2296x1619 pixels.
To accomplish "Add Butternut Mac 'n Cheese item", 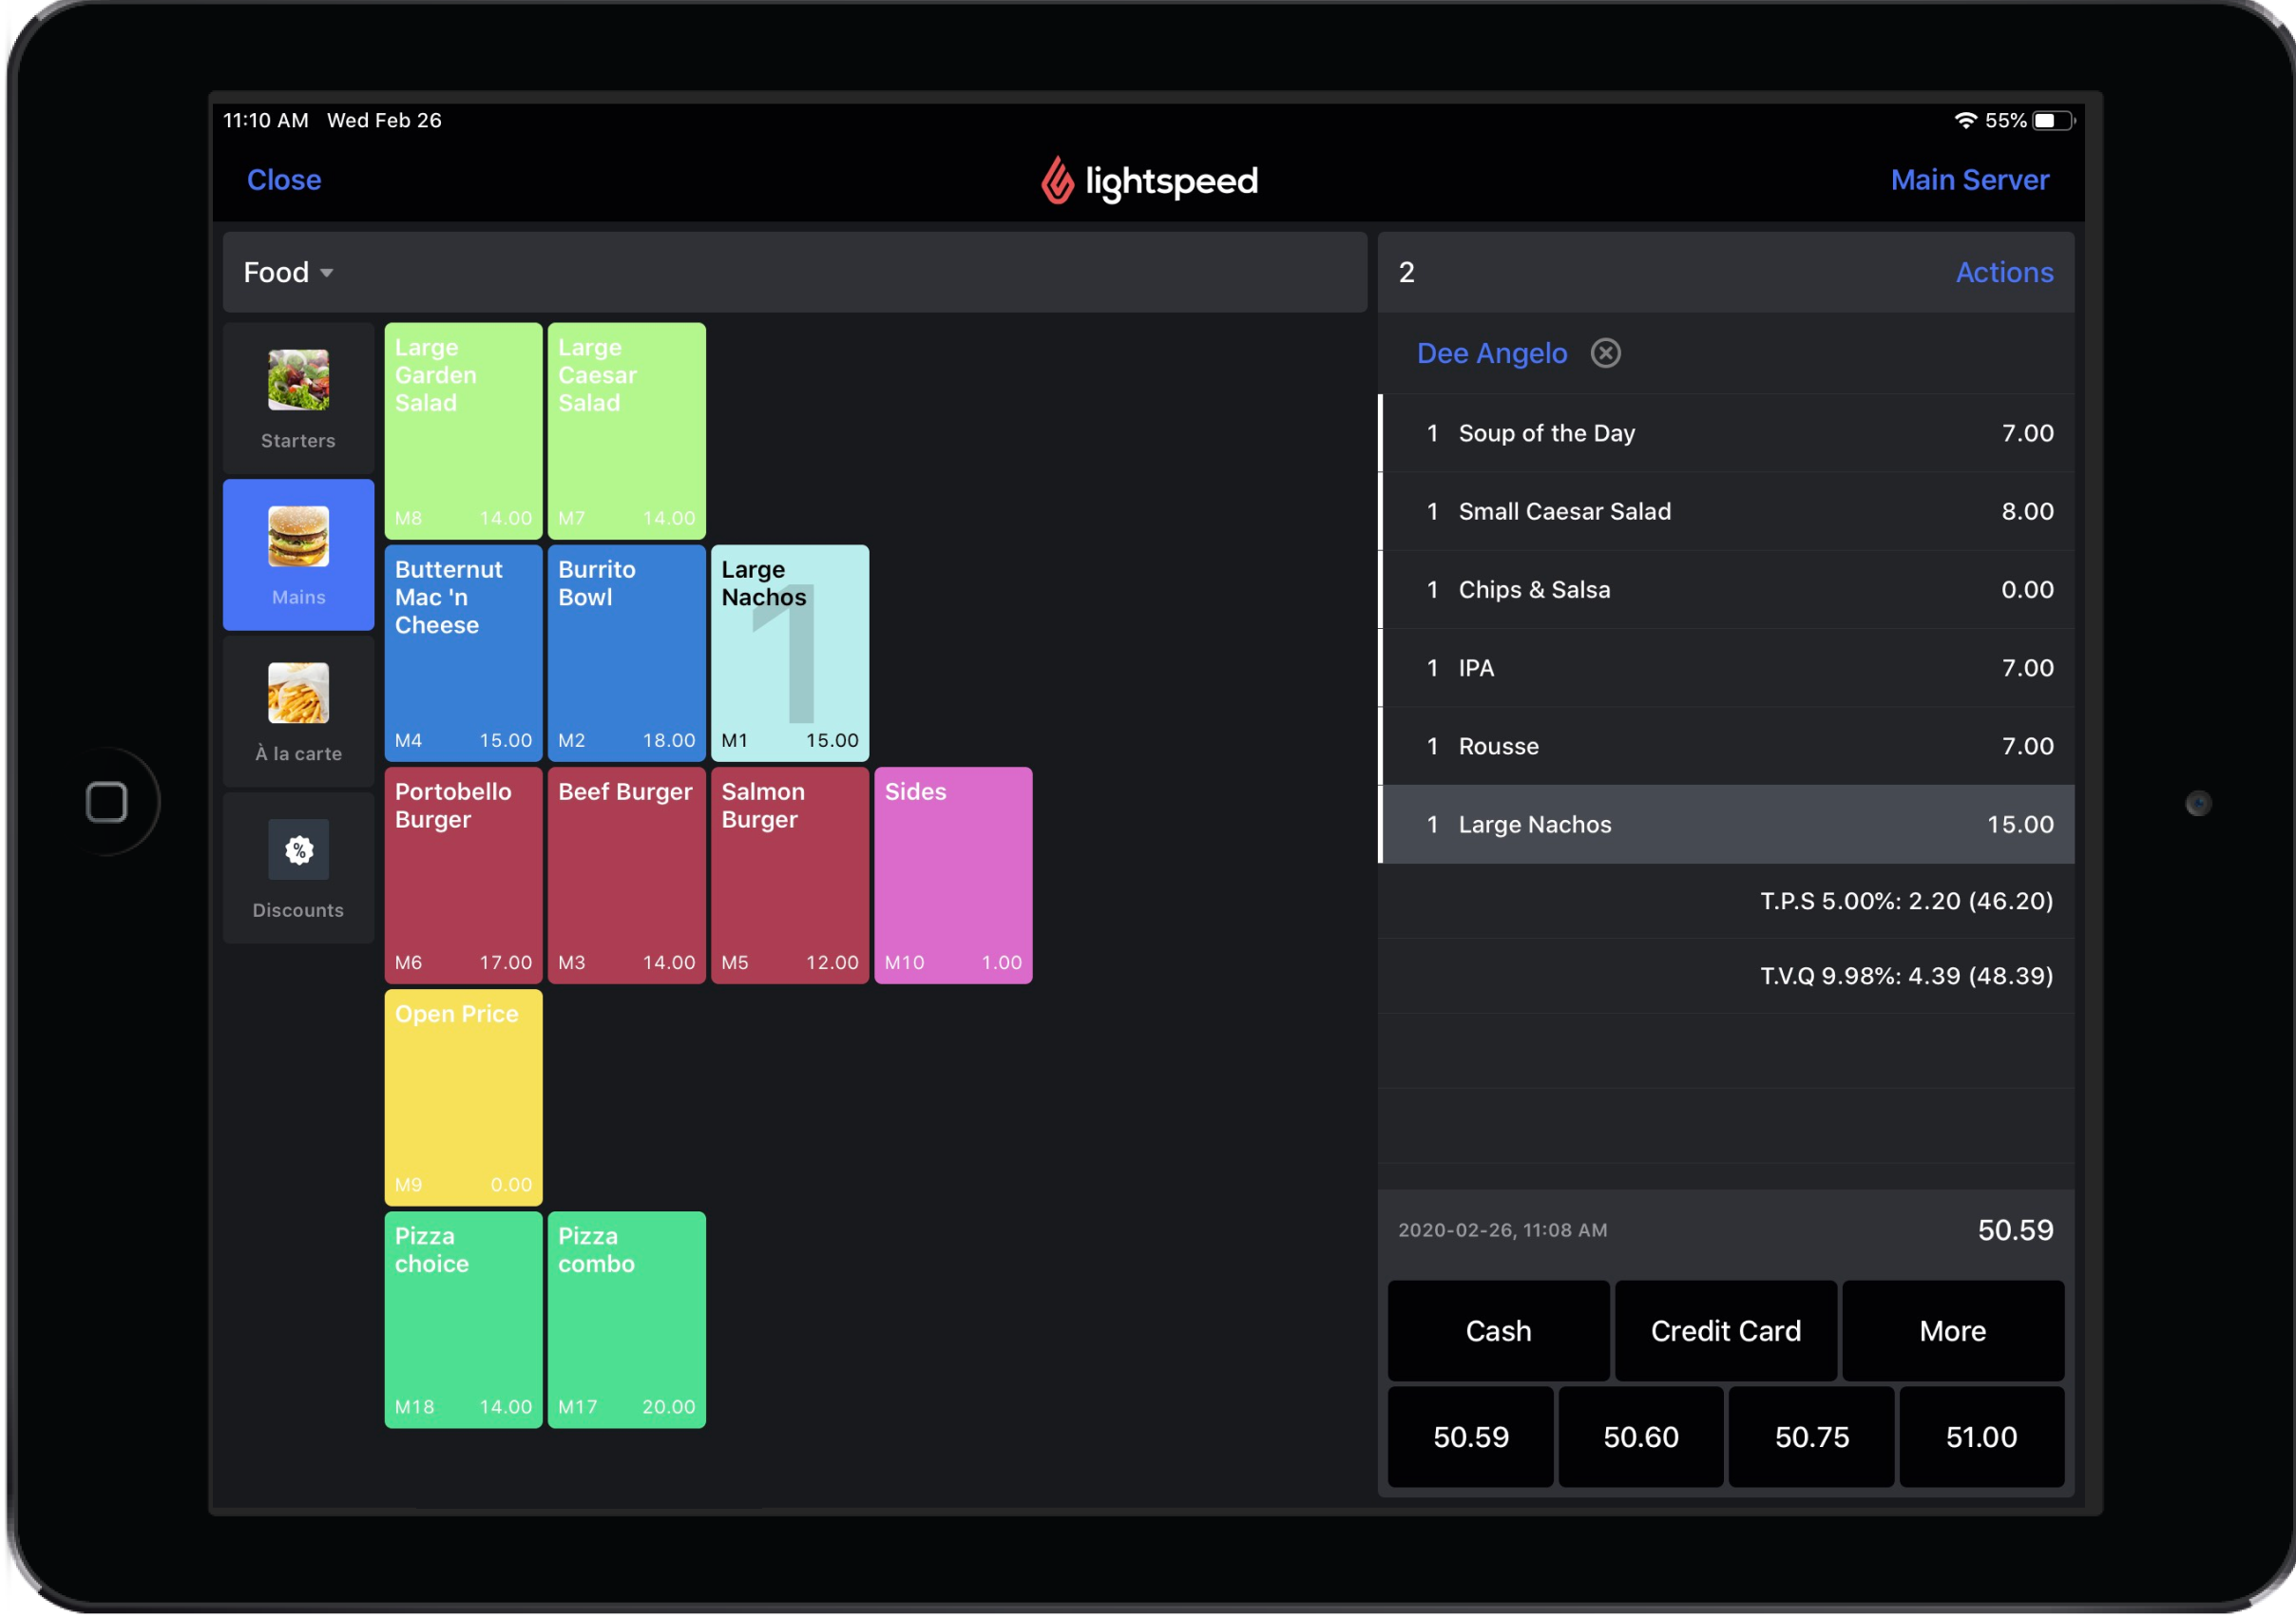I will (x=464, y=654).
